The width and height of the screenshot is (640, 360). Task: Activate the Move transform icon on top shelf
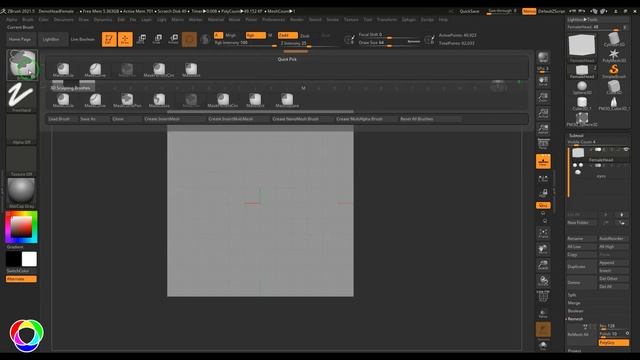click(141, 39)
